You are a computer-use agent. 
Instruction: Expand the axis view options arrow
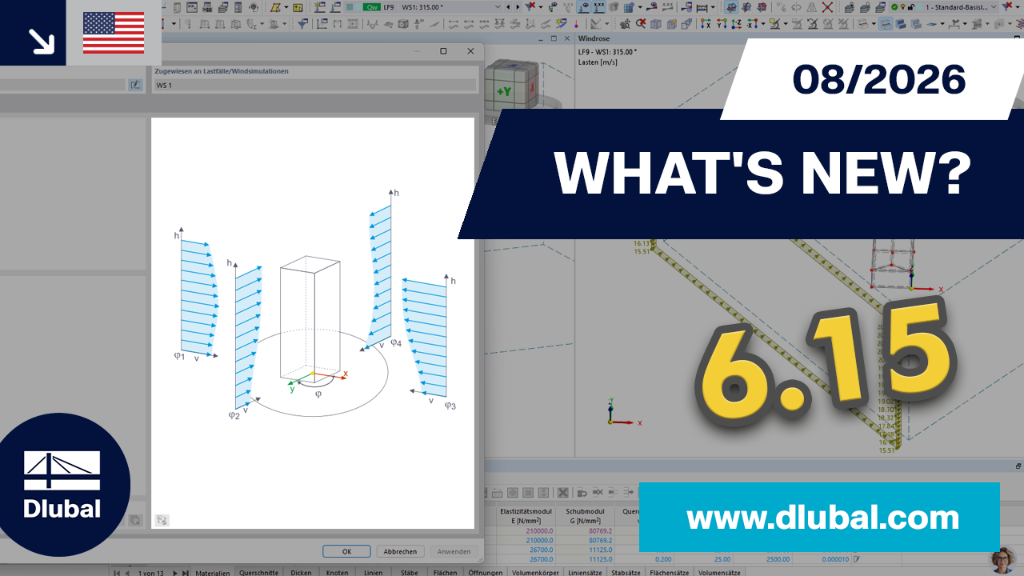pos(762,24)
